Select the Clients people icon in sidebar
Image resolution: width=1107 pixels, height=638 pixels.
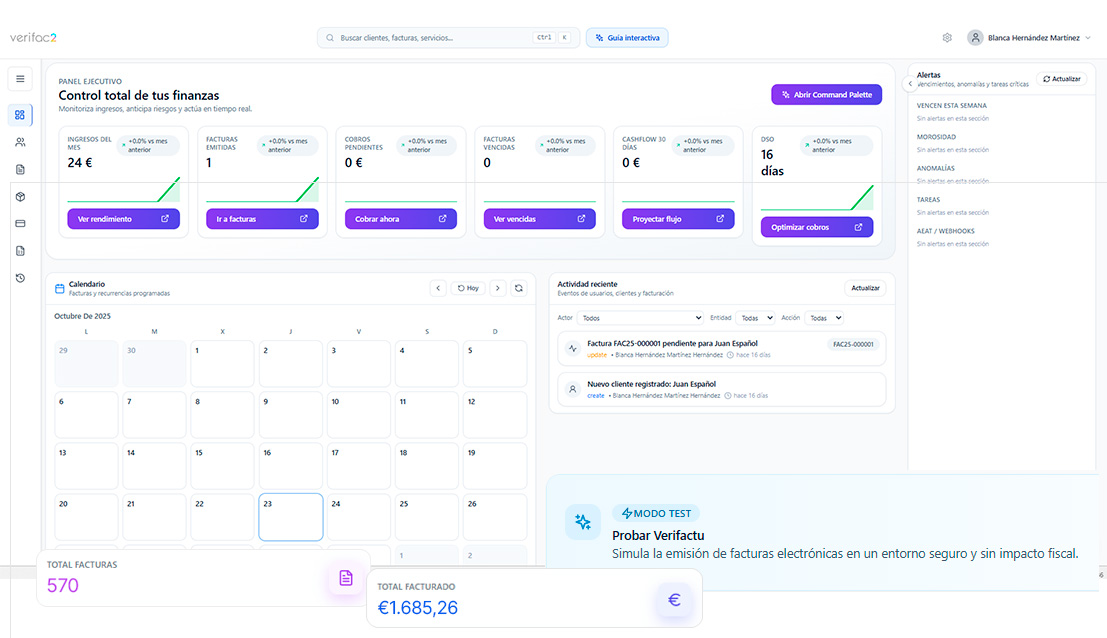[19, 141]
